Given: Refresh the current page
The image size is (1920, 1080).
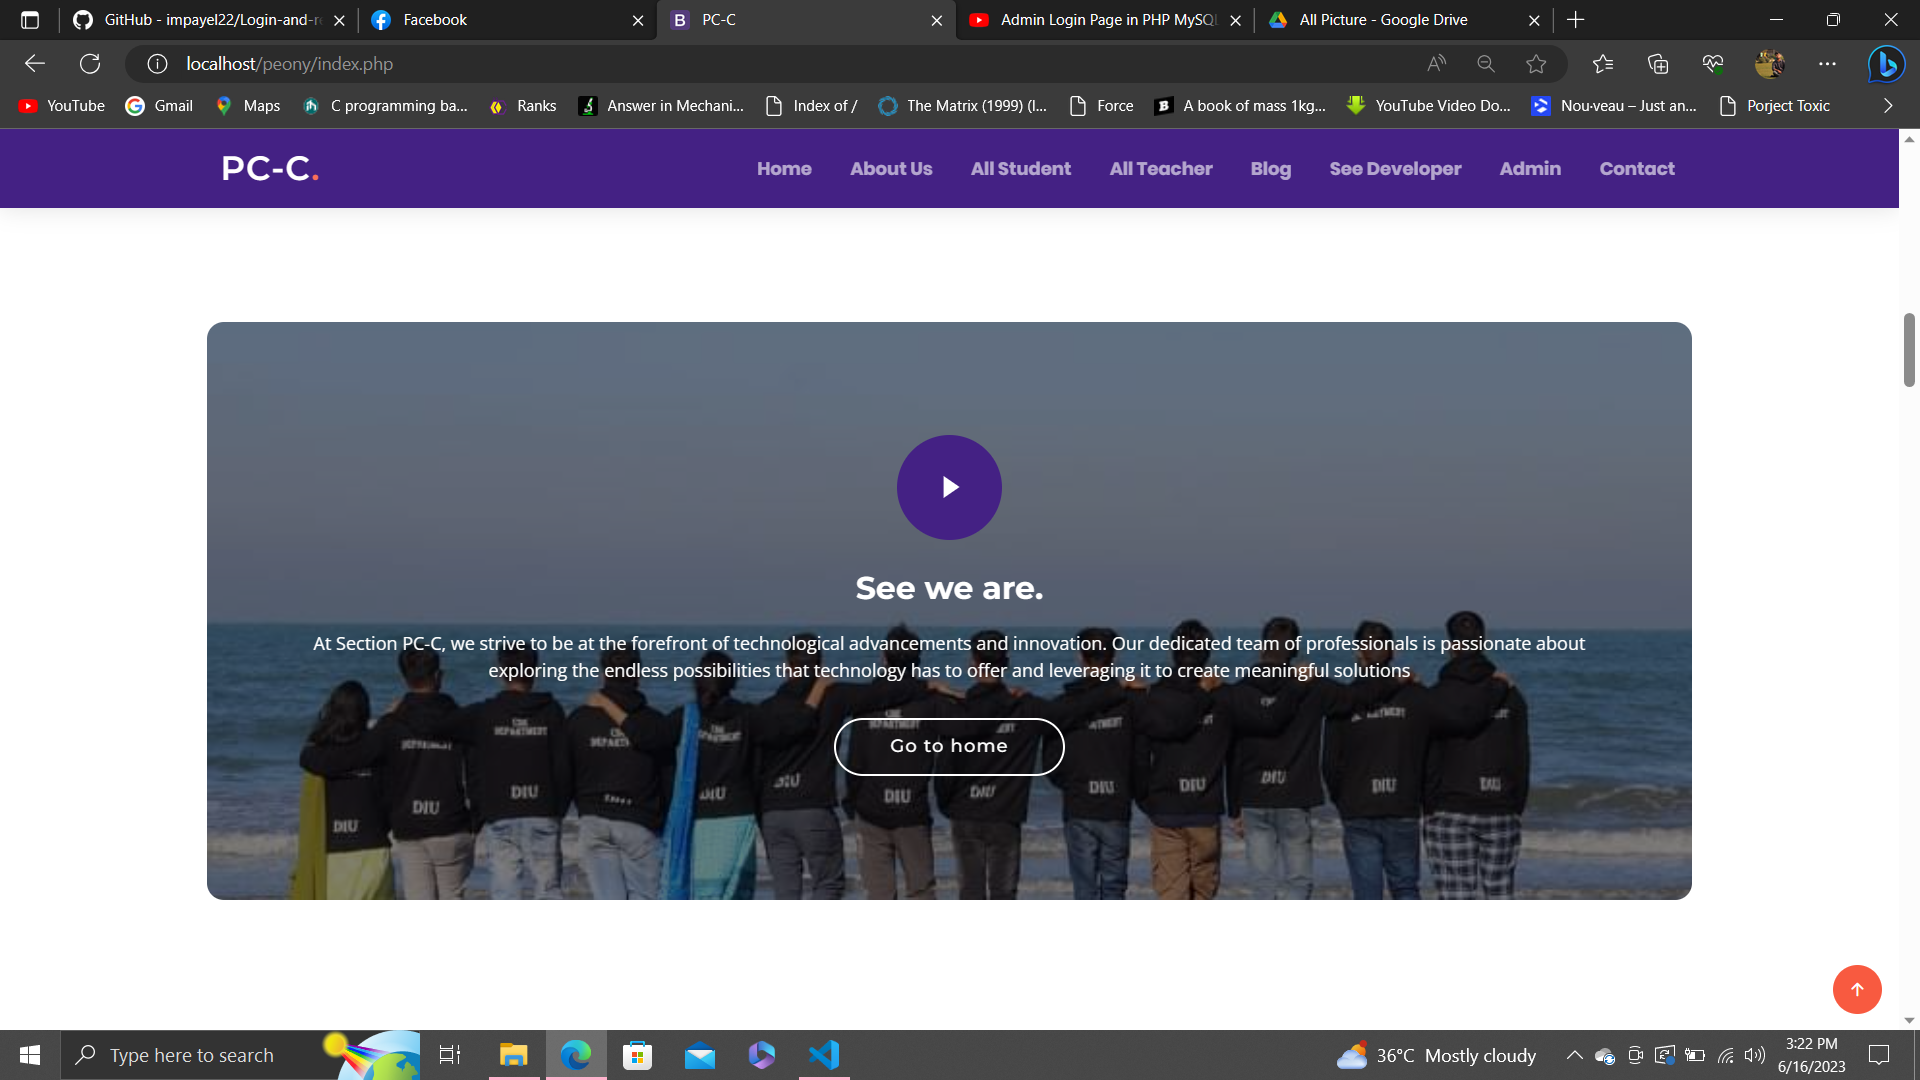Looking at the screenshot, I should click(x=90, y=64).
